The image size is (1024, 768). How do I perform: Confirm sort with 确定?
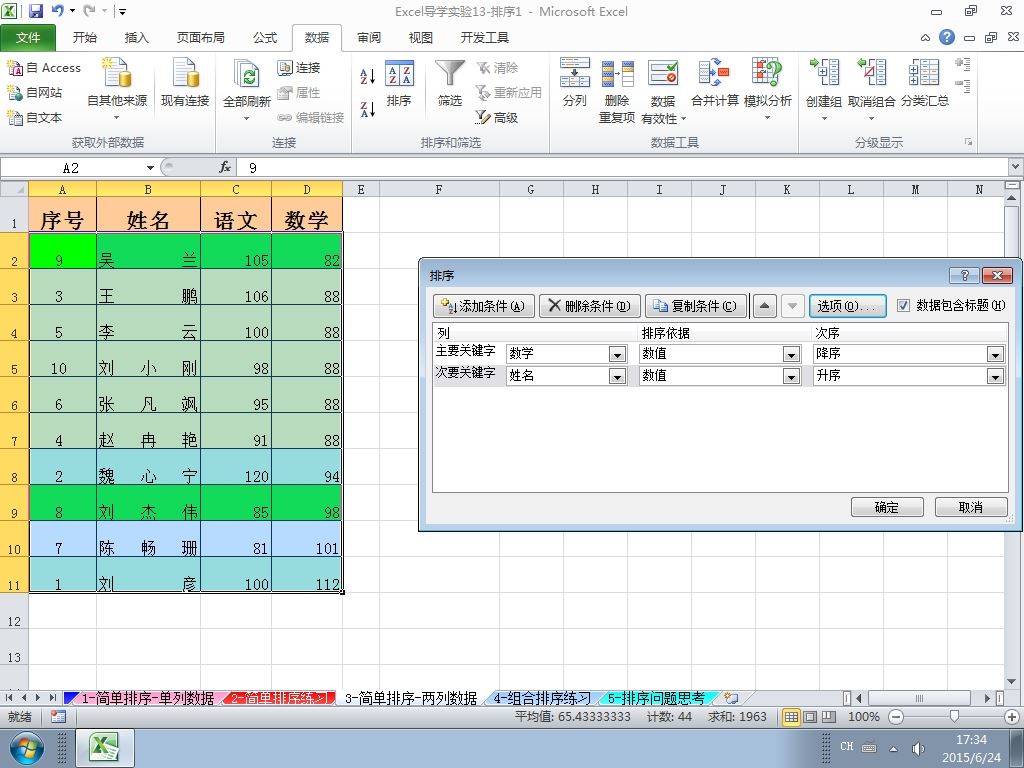(x=887, y=507)
